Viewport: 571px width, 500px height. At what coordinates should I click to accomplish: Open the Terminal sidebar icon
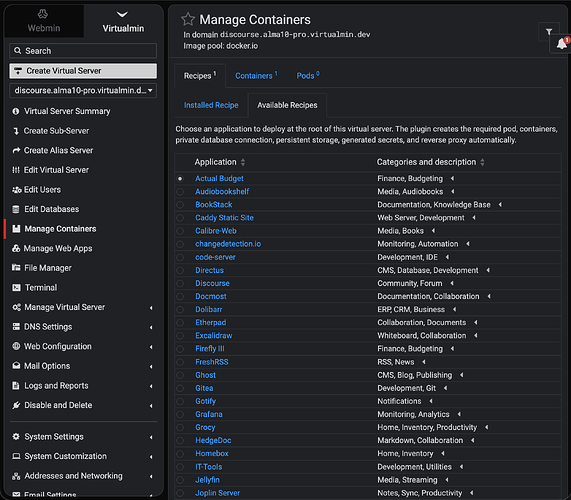point(16,287)
